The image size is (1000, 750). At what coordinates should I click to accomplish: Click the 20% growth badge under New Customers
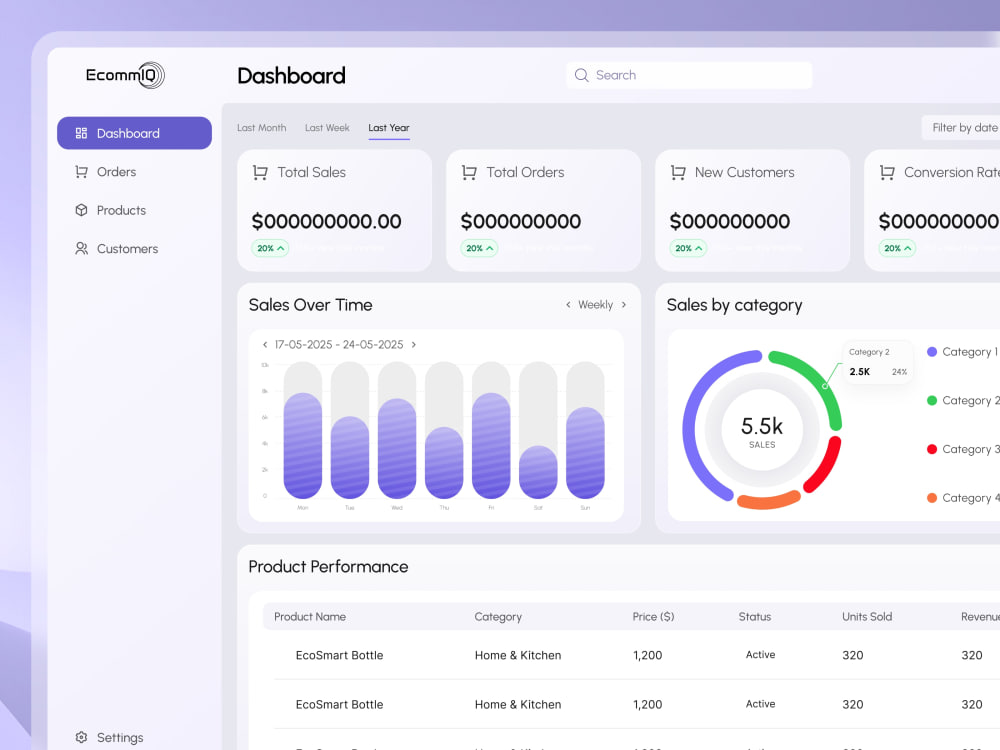click(688, 248)
